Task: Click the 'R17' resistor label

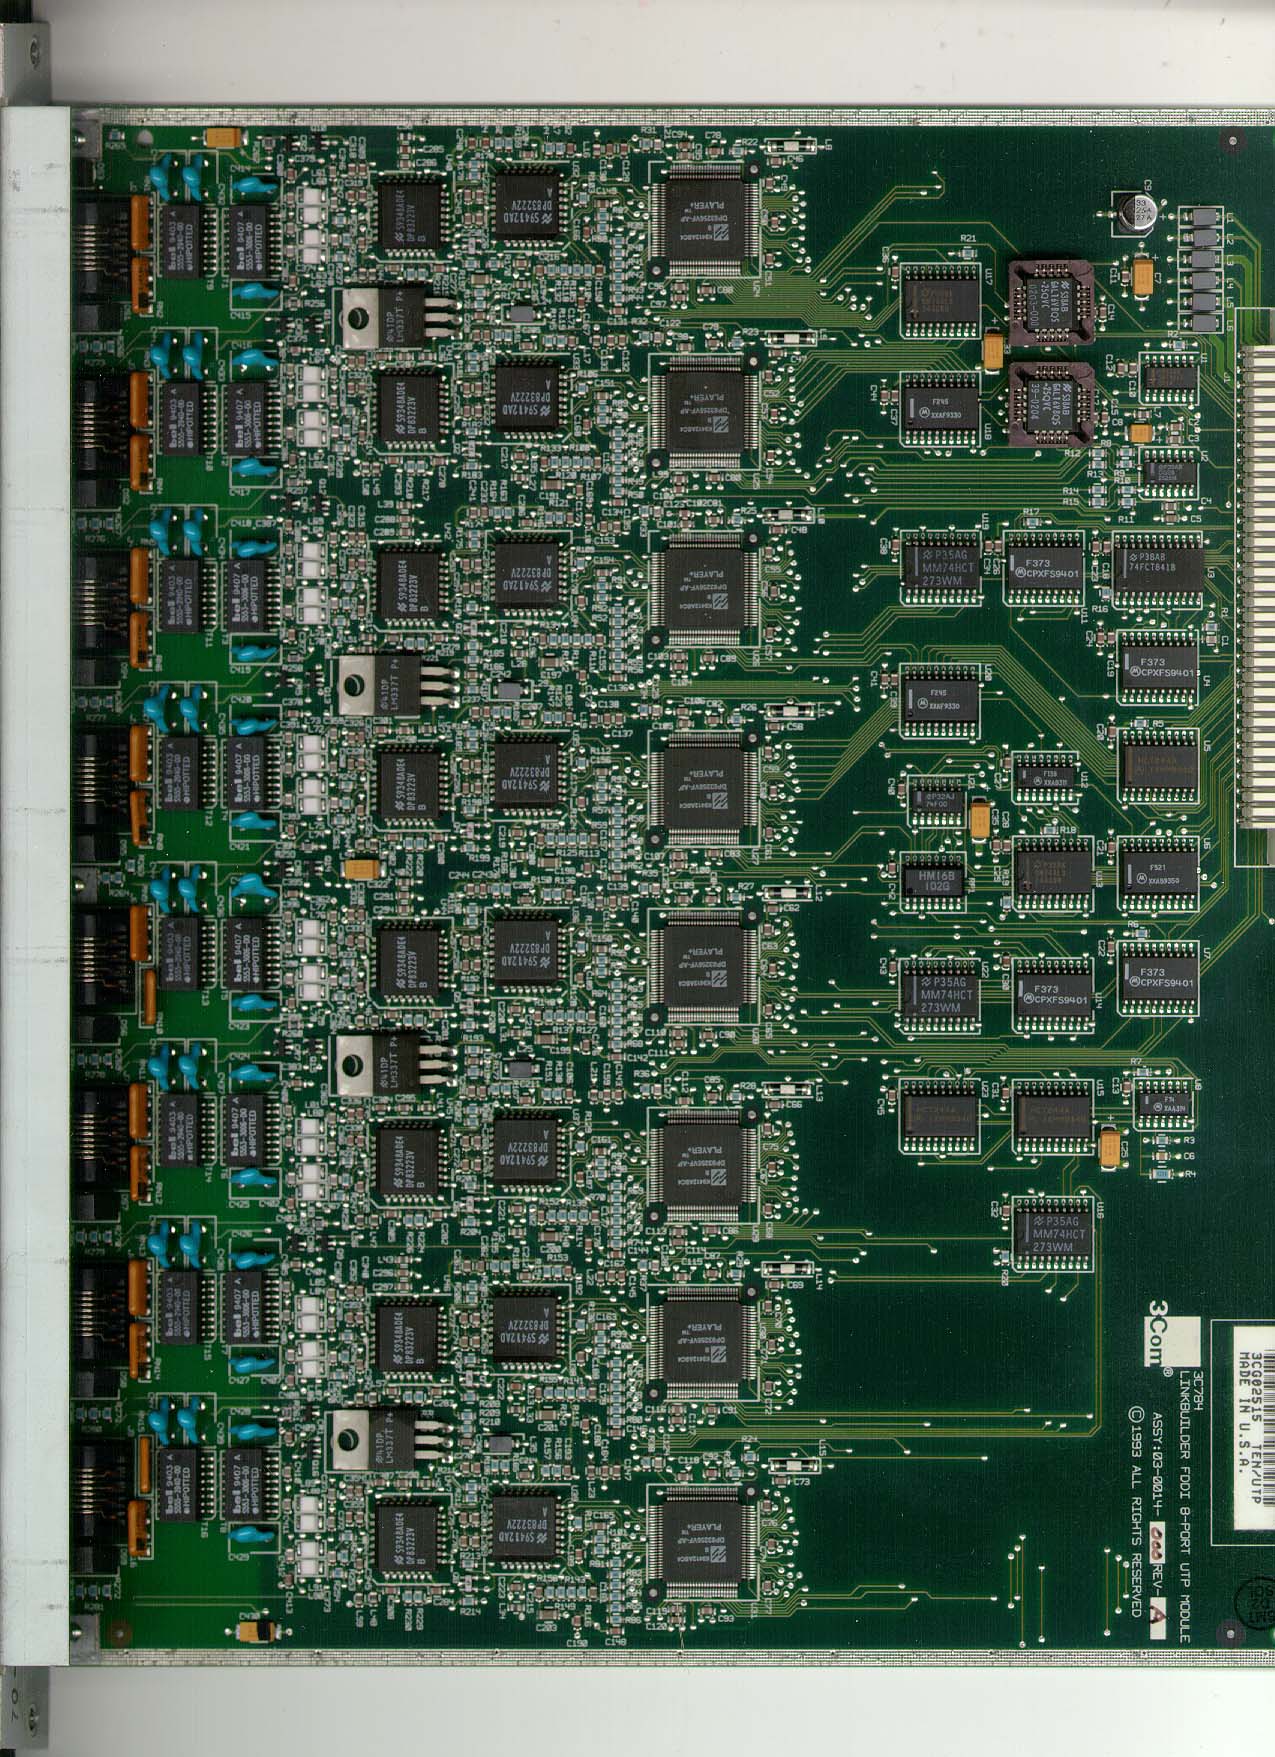Action: (x=1031, y=512)
